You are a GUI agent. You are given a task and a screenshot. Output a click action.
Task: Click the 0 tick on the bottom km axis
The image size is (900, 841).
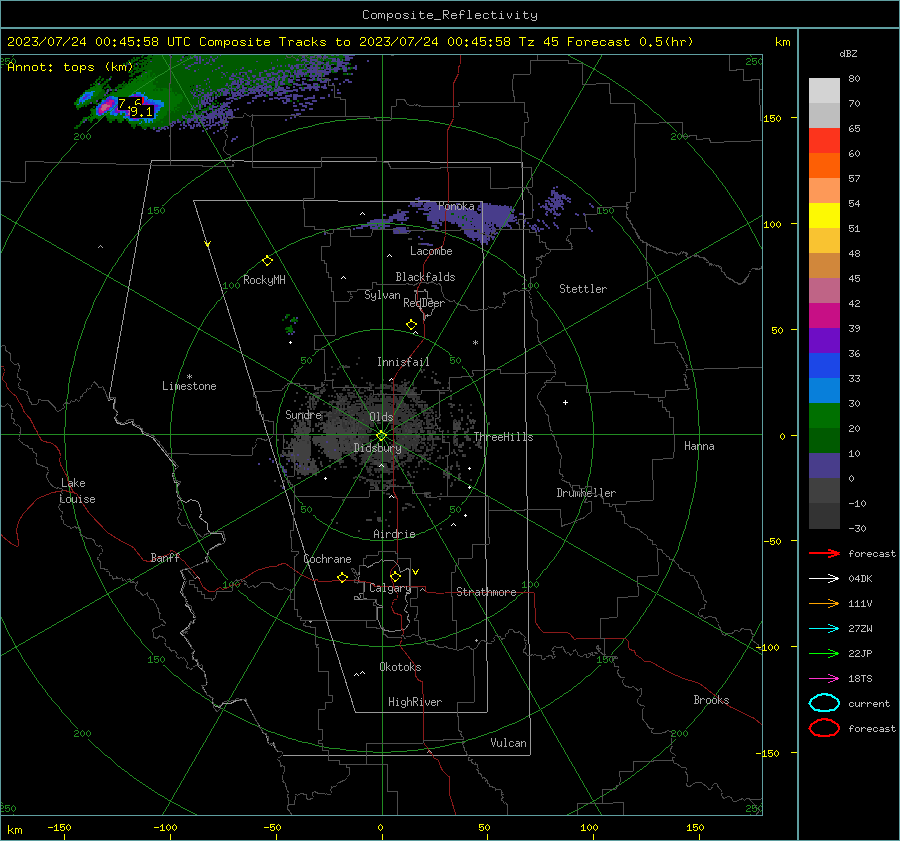coord(381,828)
